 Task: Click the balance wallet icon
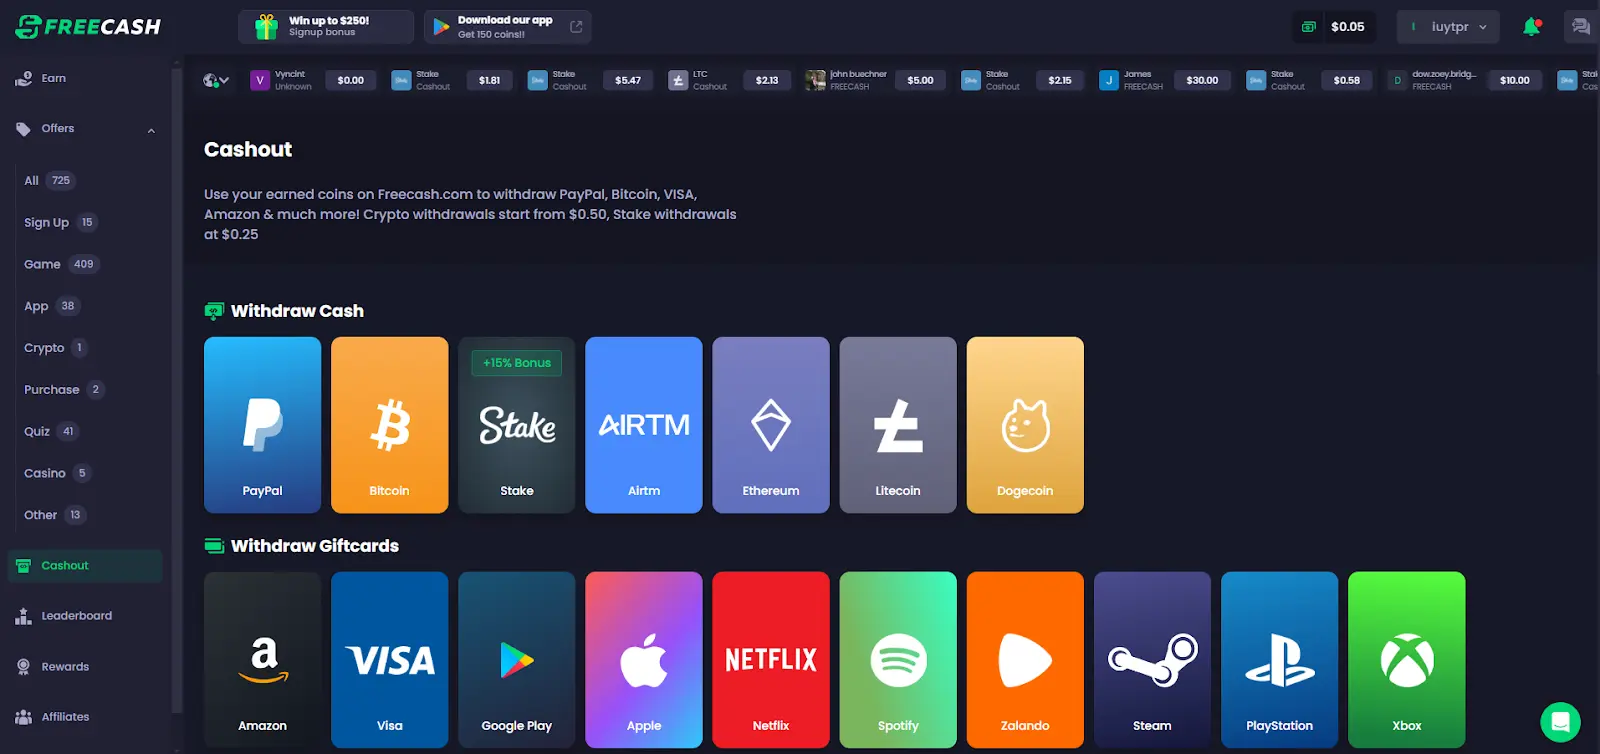coord(1308,27)
